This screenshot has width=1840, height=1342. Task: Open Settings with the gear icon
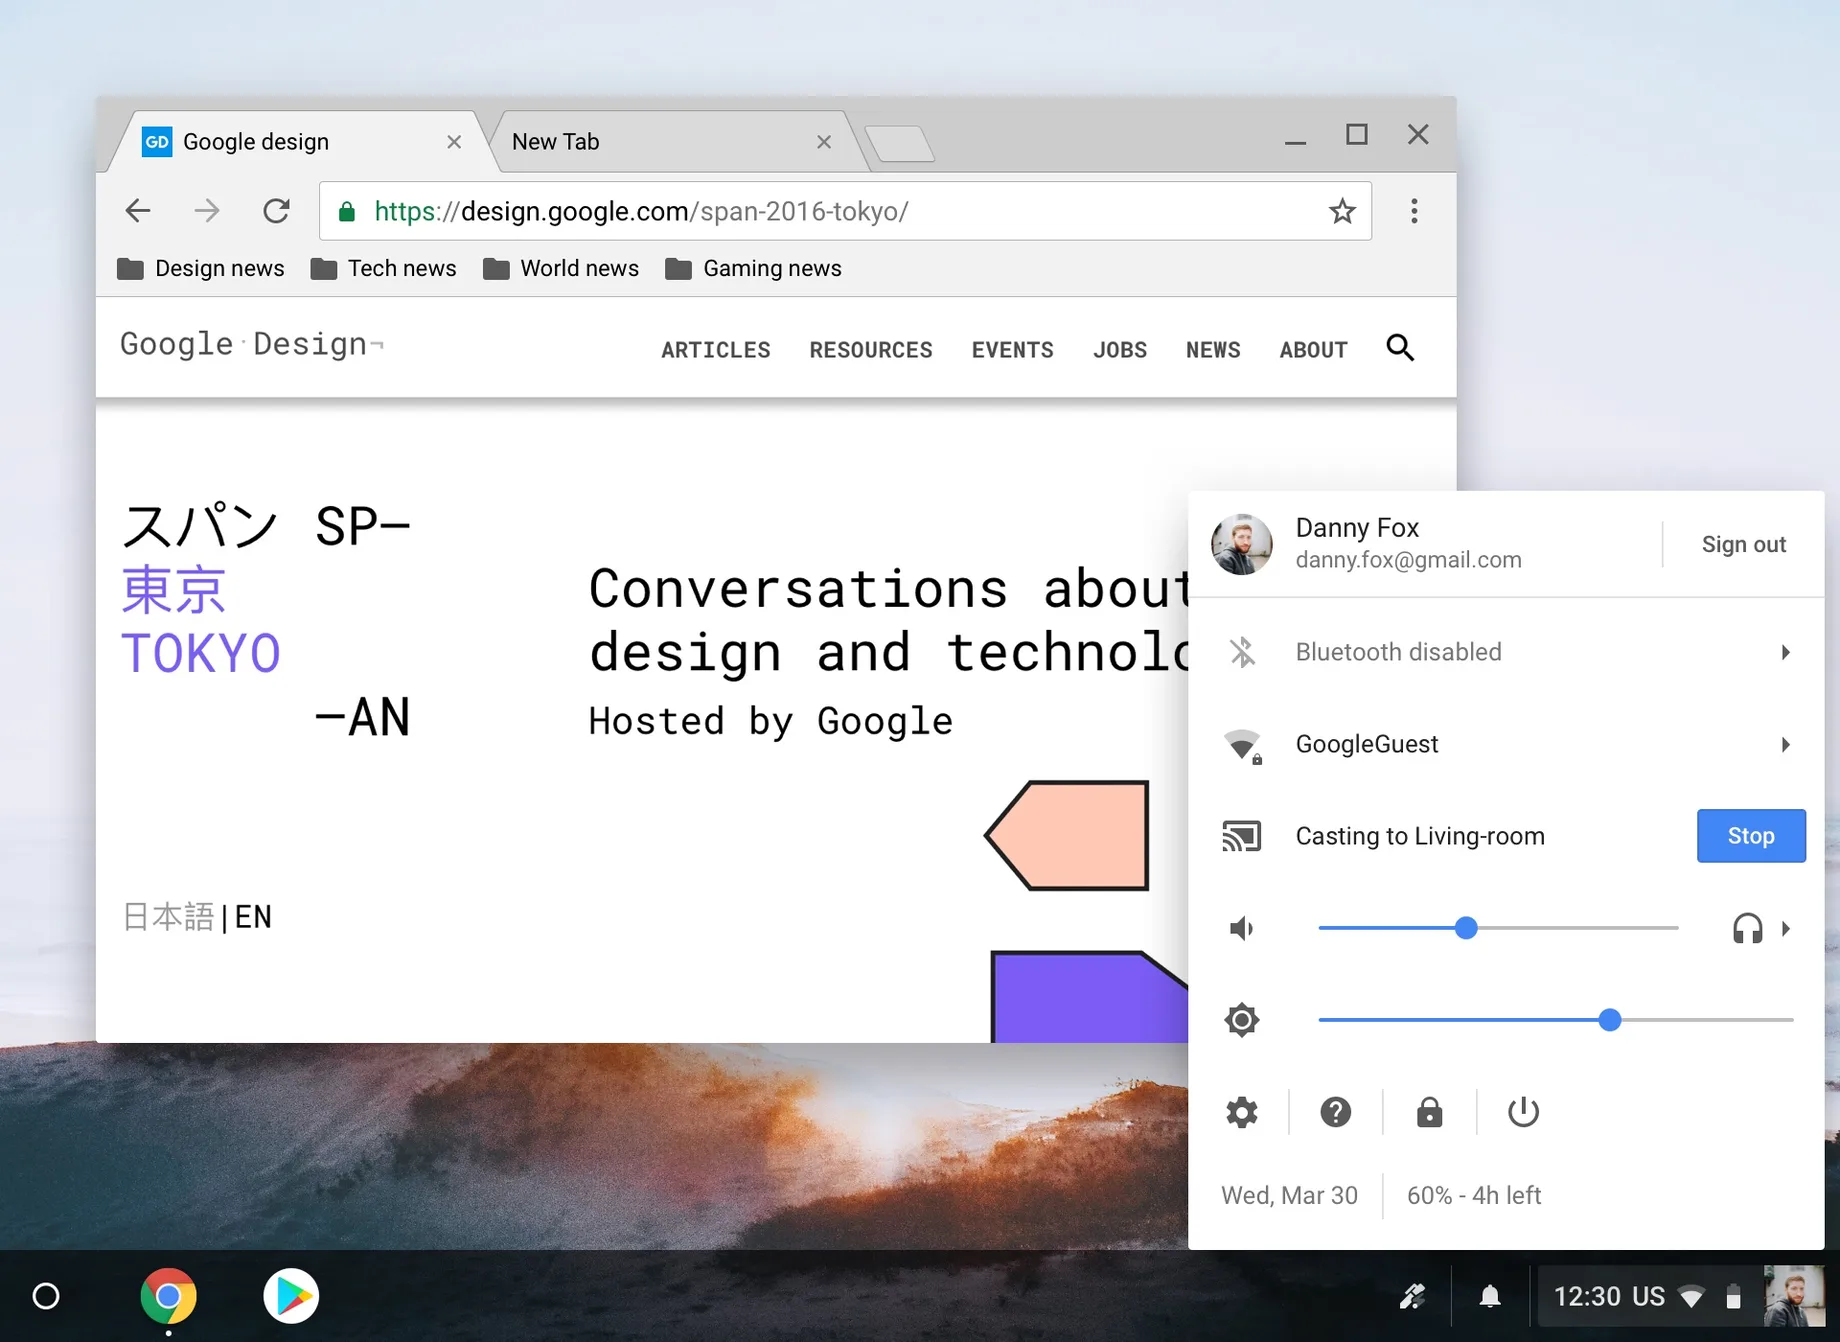coord(1242,1112)
